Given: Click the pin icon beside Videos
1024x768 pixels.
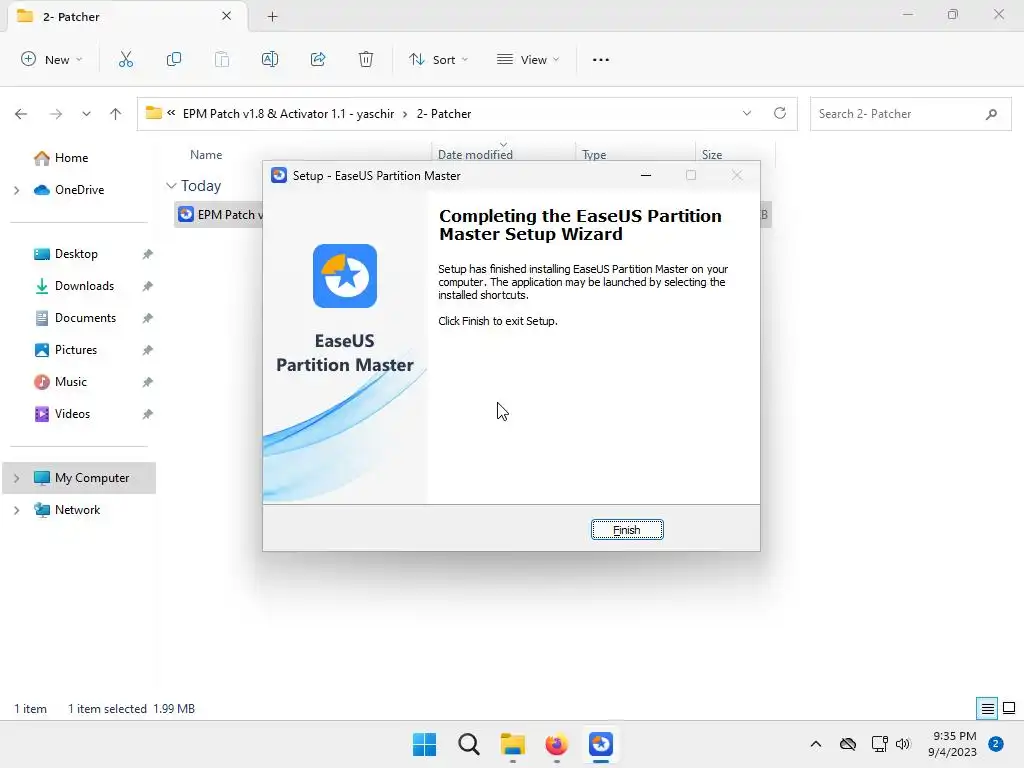Looking at the screenshot, I should [x=148, y=414].
